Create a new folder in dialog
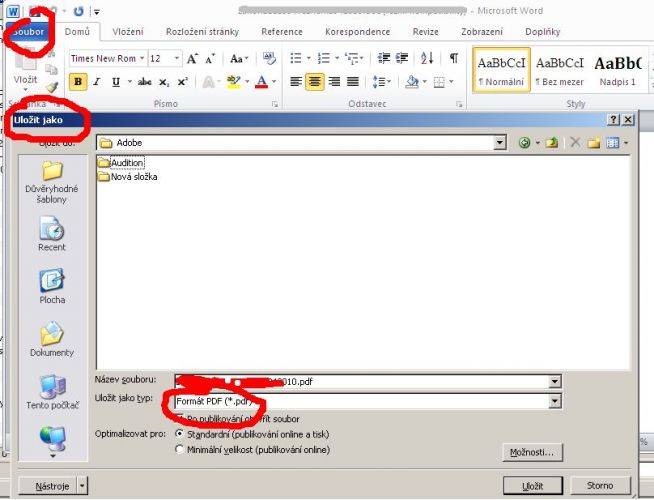The height and width of the screenshot is (500, 654). (594, 143)
